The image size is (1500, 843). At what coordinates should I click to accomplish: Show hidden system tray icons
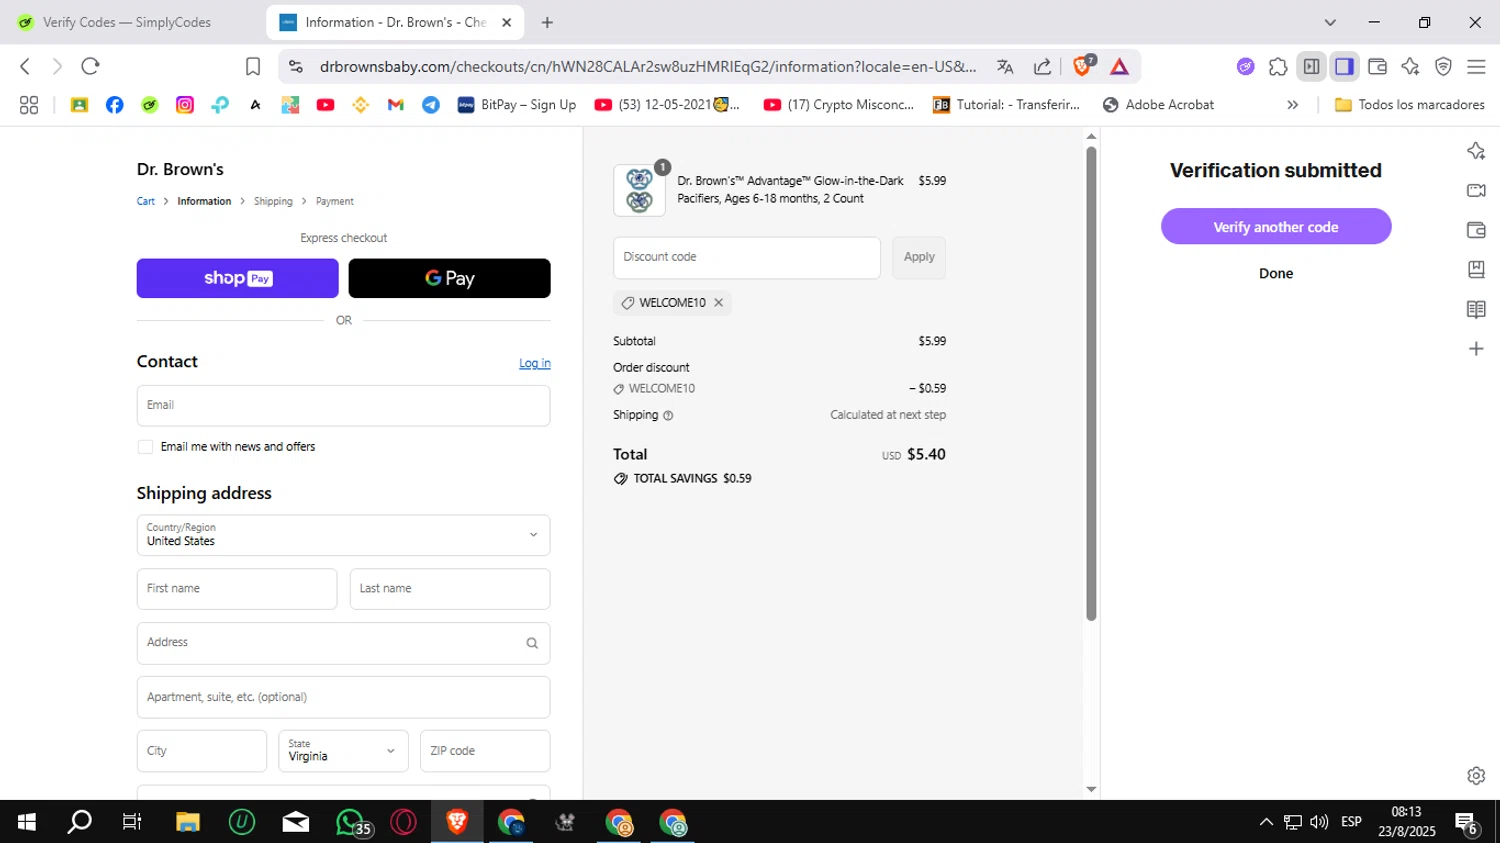tap(1266, 822)
